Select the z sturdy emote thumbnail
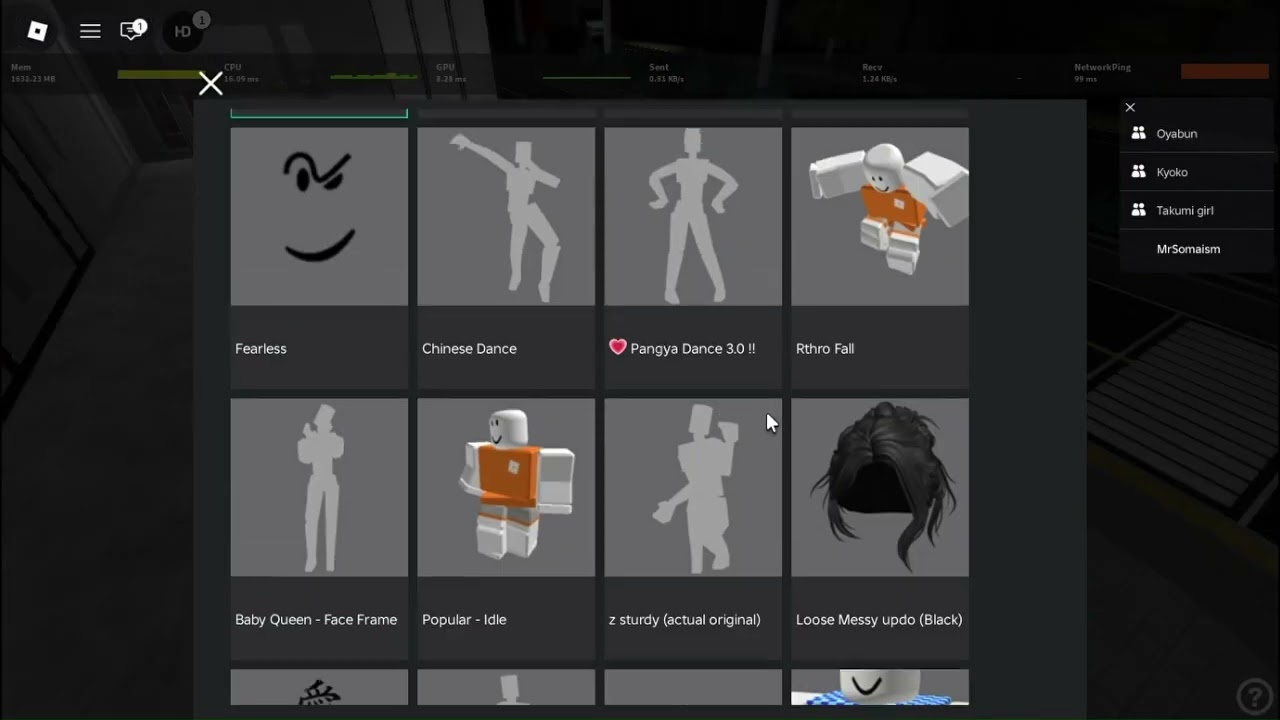This screenshot has width=1280, height=720. 693,487
